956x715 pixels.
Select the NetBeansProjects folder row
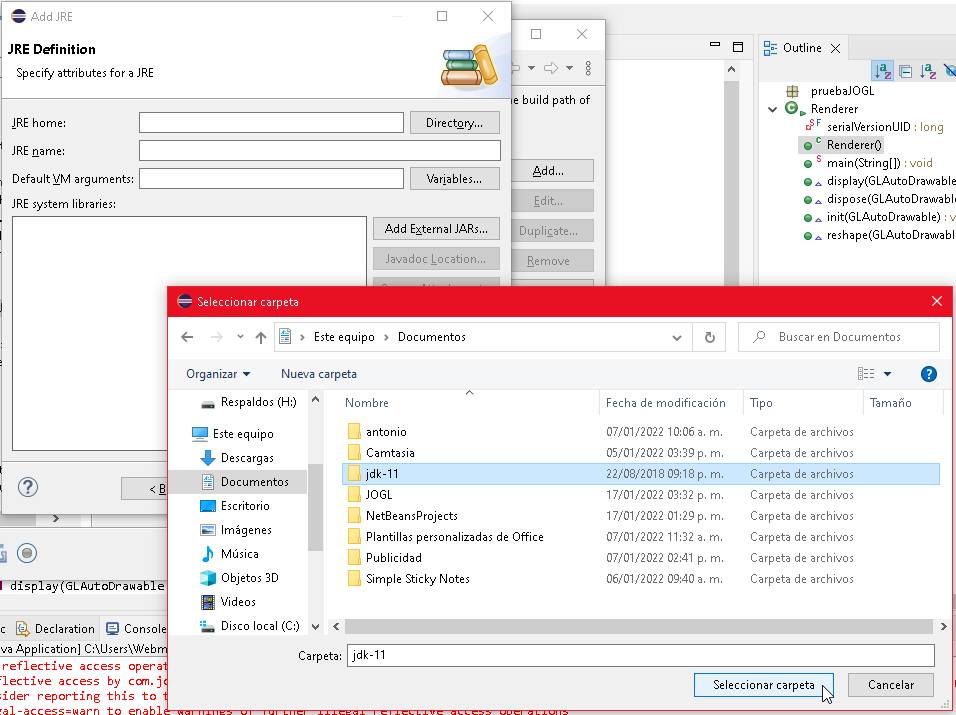pos(640,516)
